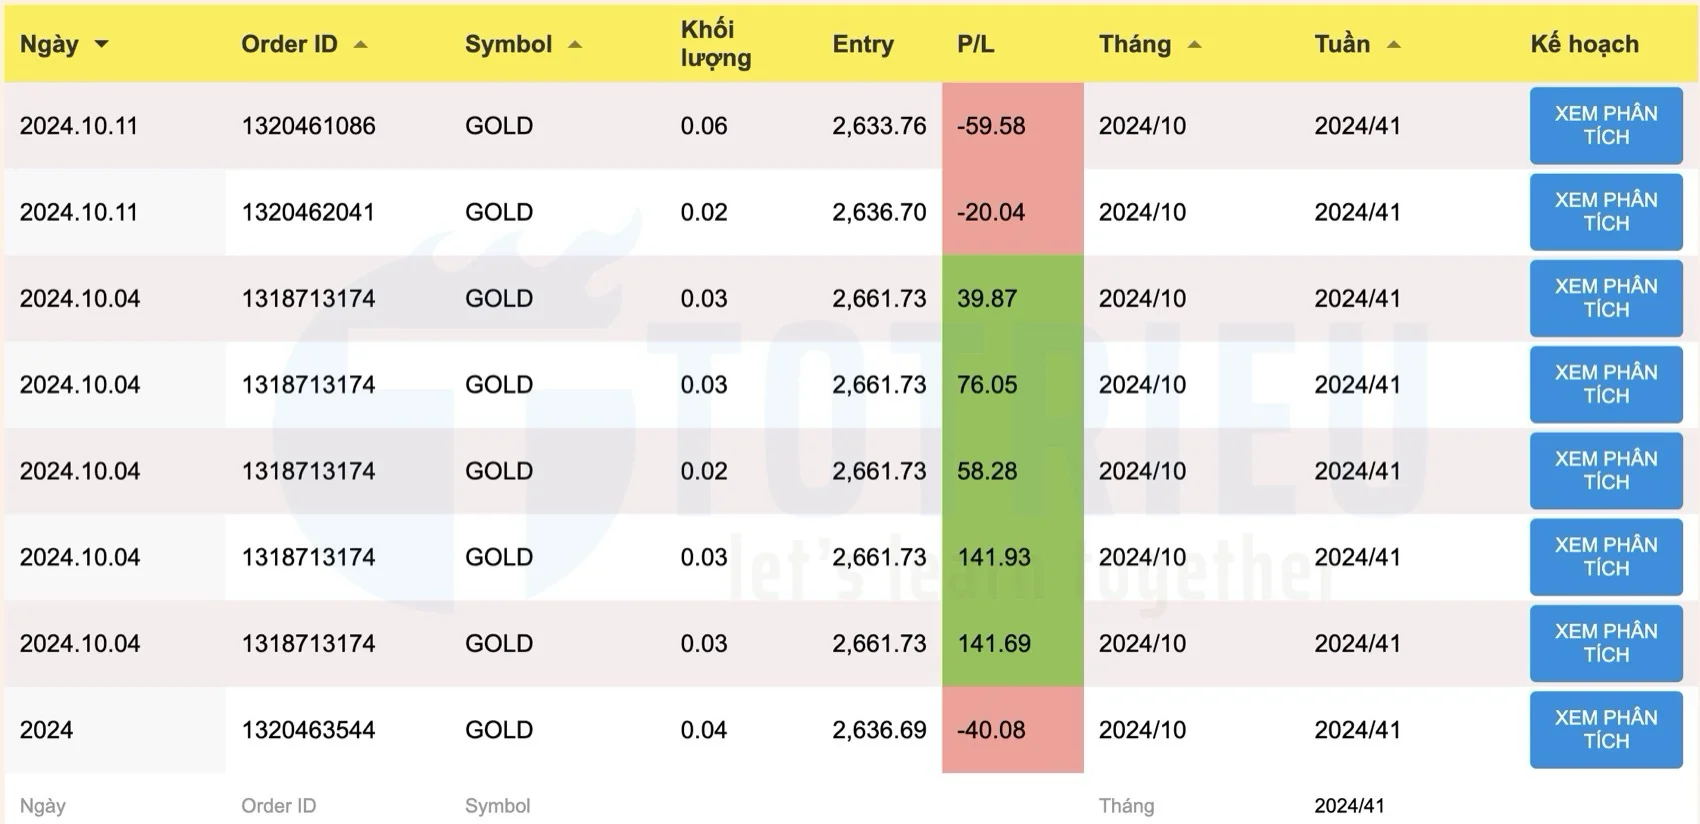Toggle ascending sort on Order ID

pos(362,44)
